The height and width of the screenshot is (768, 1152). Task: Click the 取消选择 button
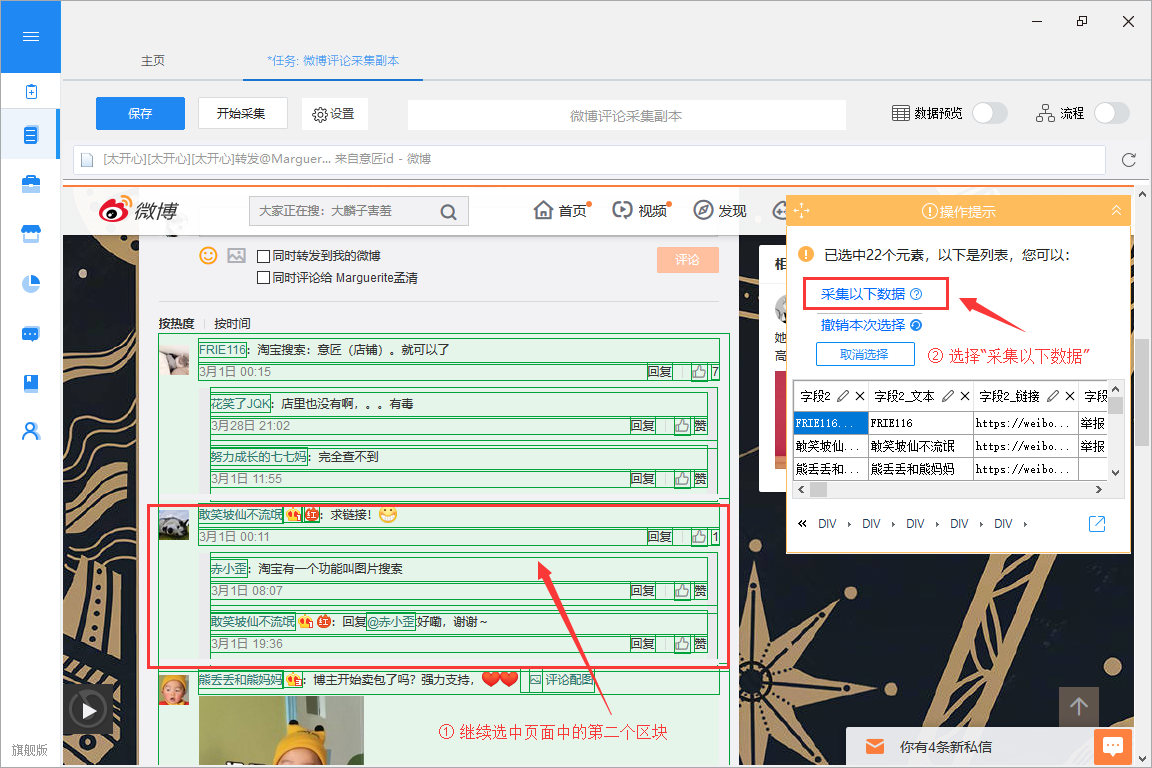(865, 354)
